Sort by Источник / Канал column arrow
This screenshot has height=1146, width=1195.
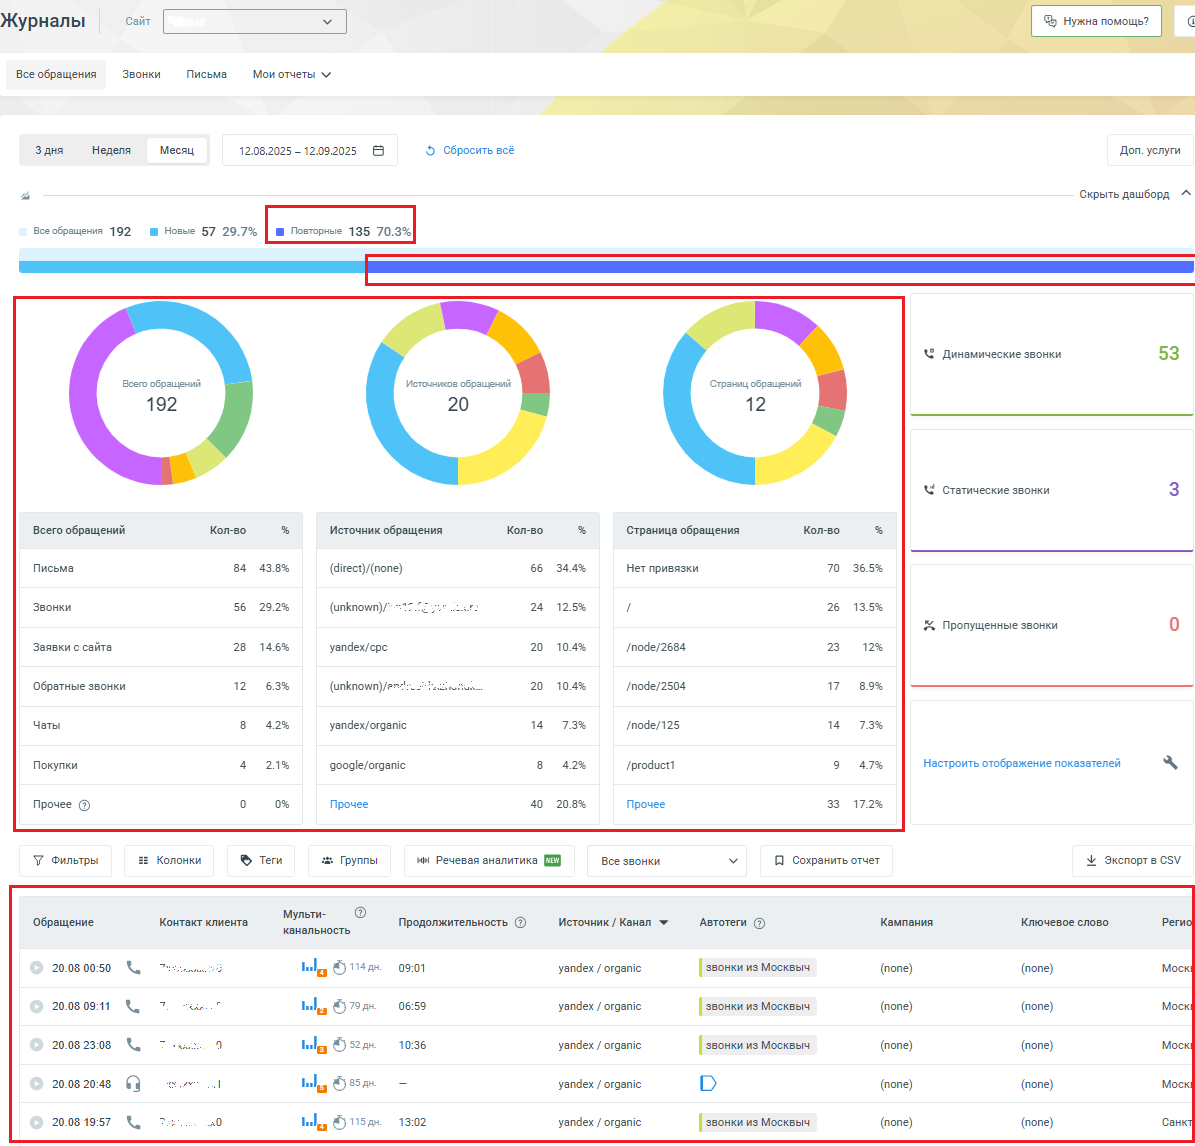tap(664, 923)
